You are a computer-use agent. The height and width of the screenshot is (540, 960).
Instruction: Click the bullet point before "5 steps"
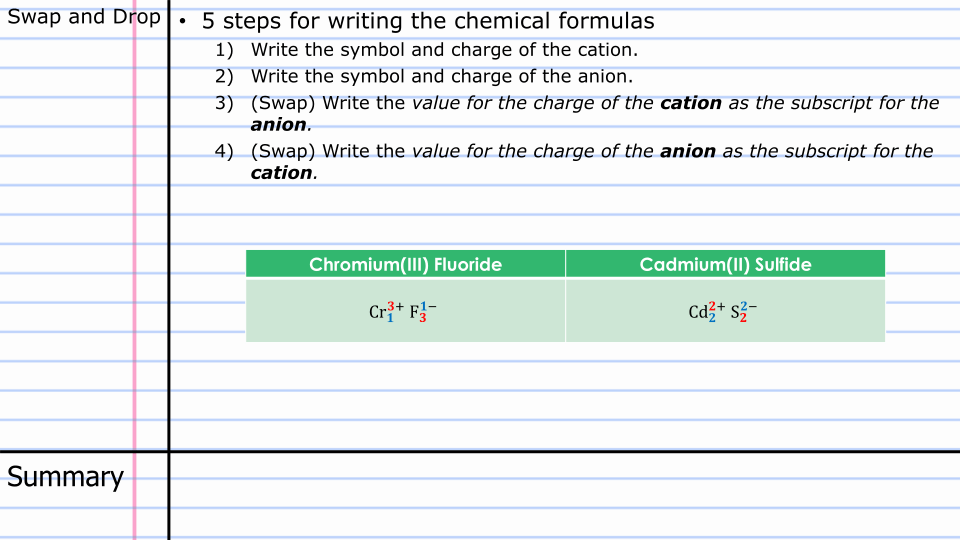[183, 21]
